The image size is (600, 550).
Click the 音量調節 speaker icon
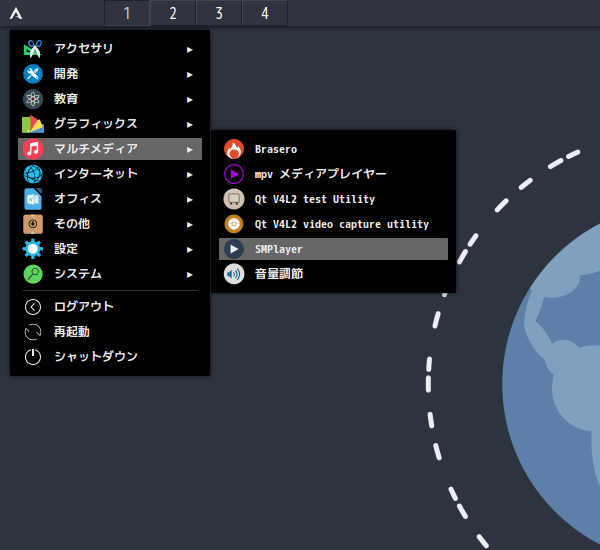coord(234,274)
